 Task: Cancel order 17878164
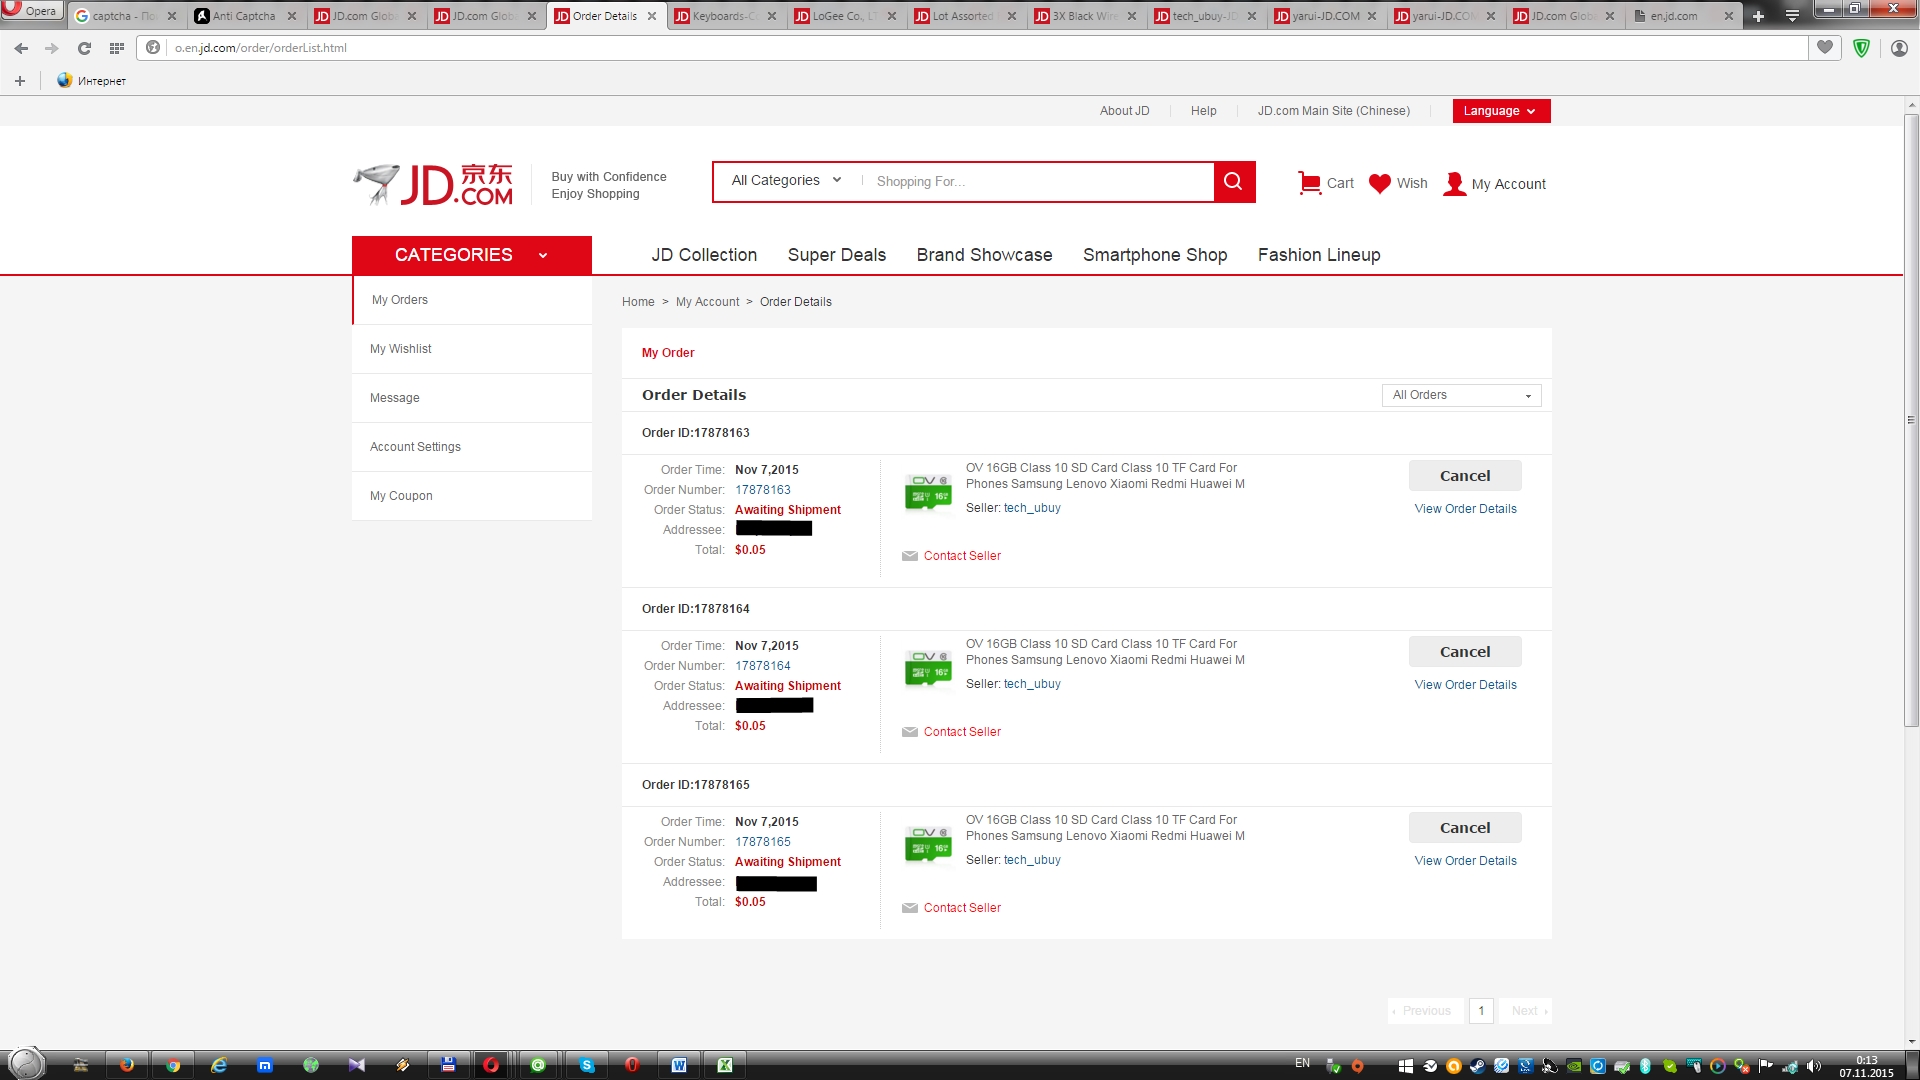[x=1465, y=652]
